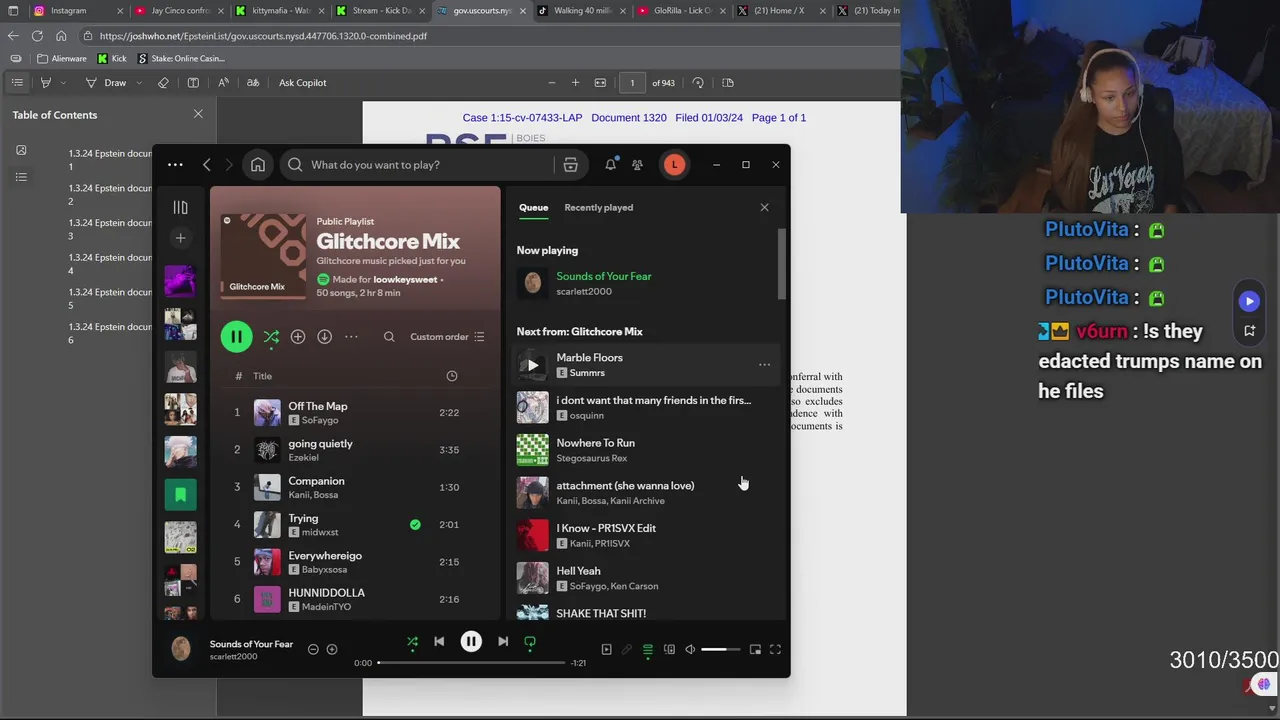Image resolution: width=1280 pixels, height=720 pixels.
Task: Toggle shuffle in the bottom player bar
Action: (x=412, y=642)
